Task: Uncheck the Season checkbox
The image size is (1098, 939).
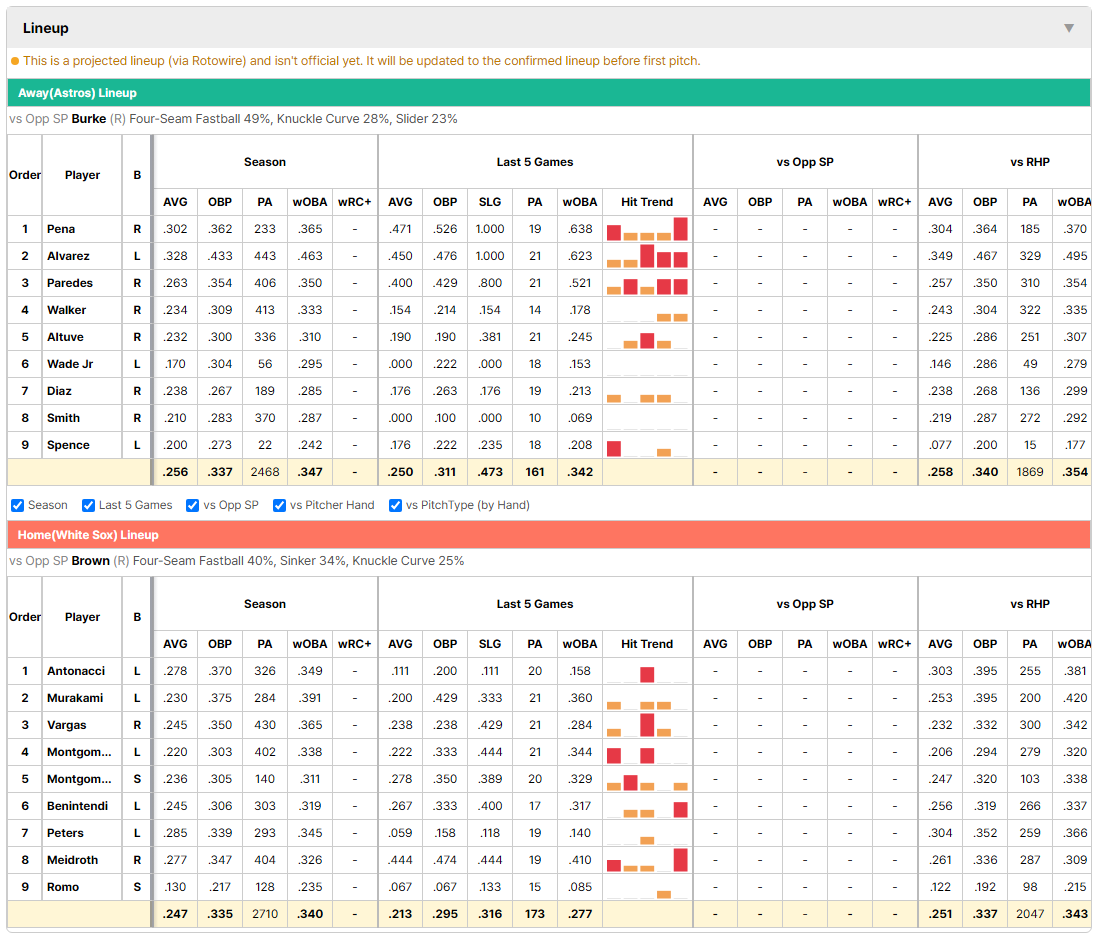Action: pos(18,506)
